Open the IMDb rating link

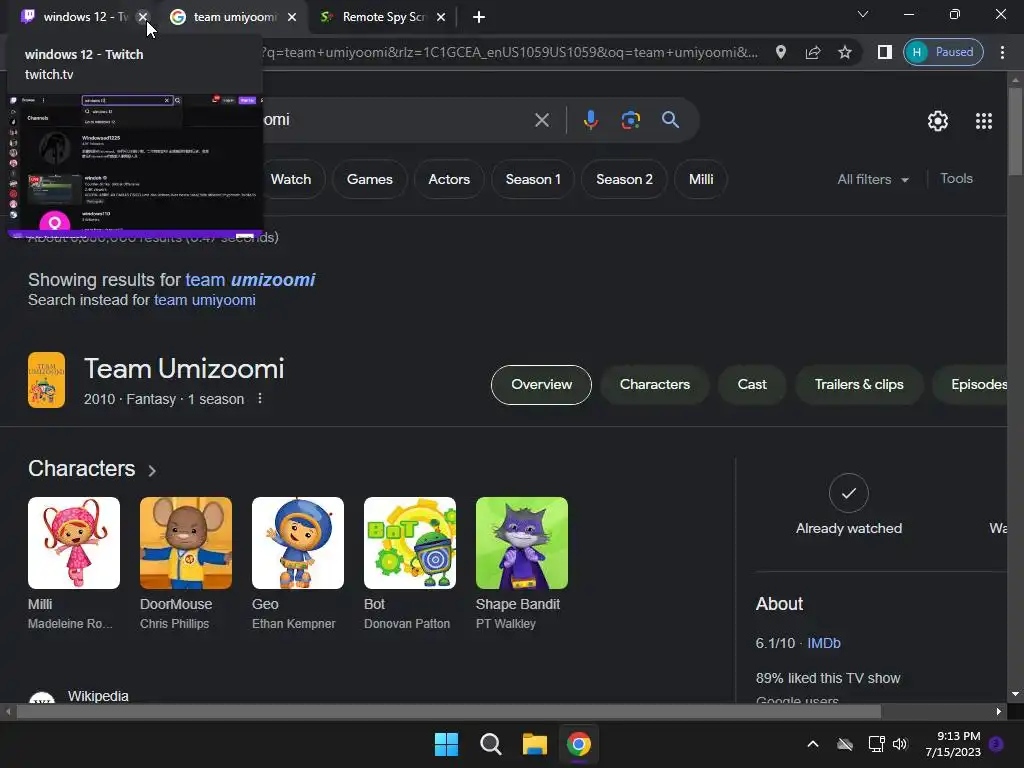(x=824, y=643)
